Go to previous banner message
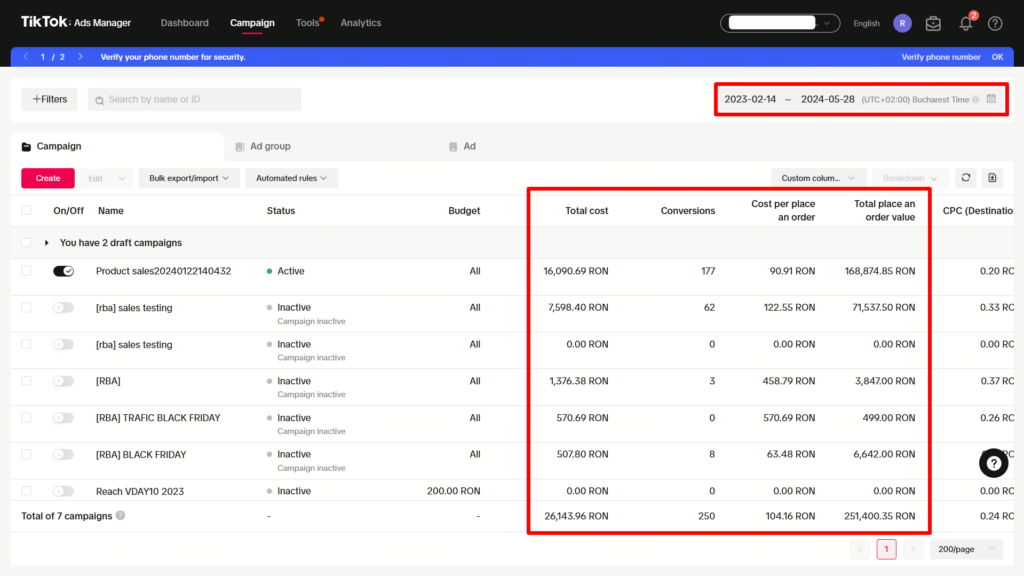Screen dimensions: 1024x576 25,57
